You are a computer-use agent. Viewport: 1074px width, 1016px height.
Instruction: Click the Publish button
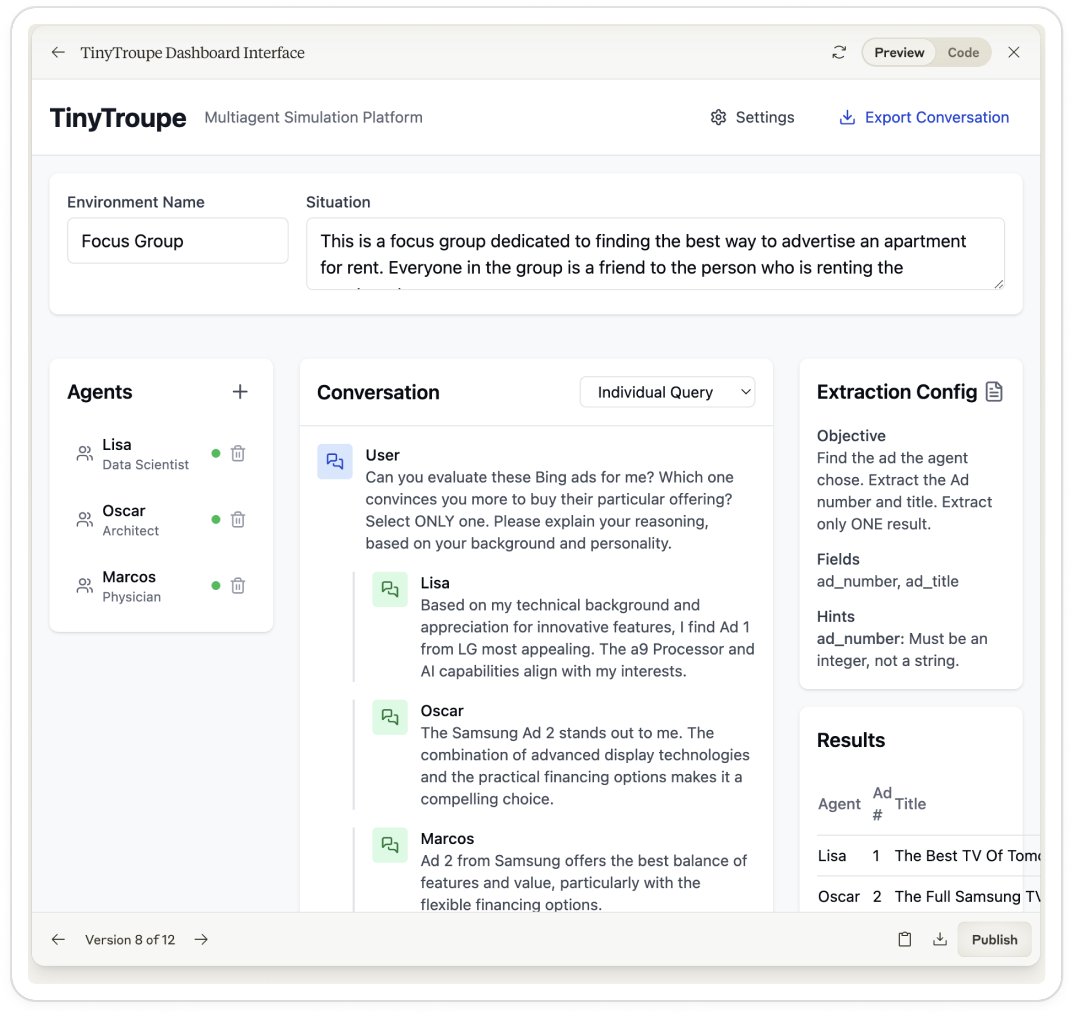click(x=995, y=939)
